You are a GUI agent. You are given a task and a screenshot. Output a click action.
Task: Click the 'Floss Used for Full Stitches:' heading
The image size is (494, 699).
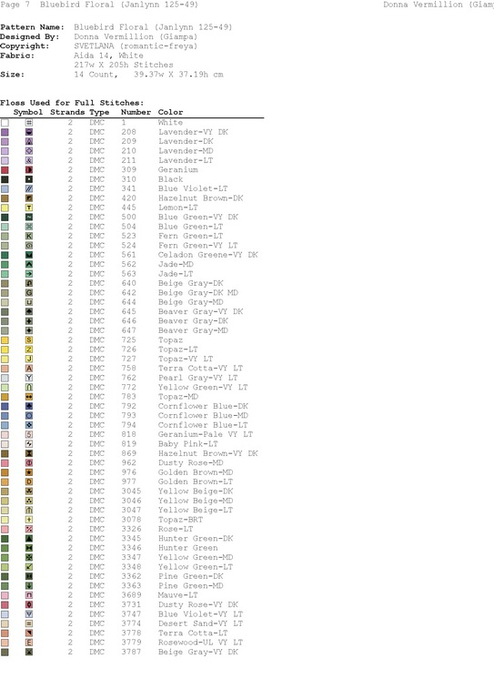72,103
